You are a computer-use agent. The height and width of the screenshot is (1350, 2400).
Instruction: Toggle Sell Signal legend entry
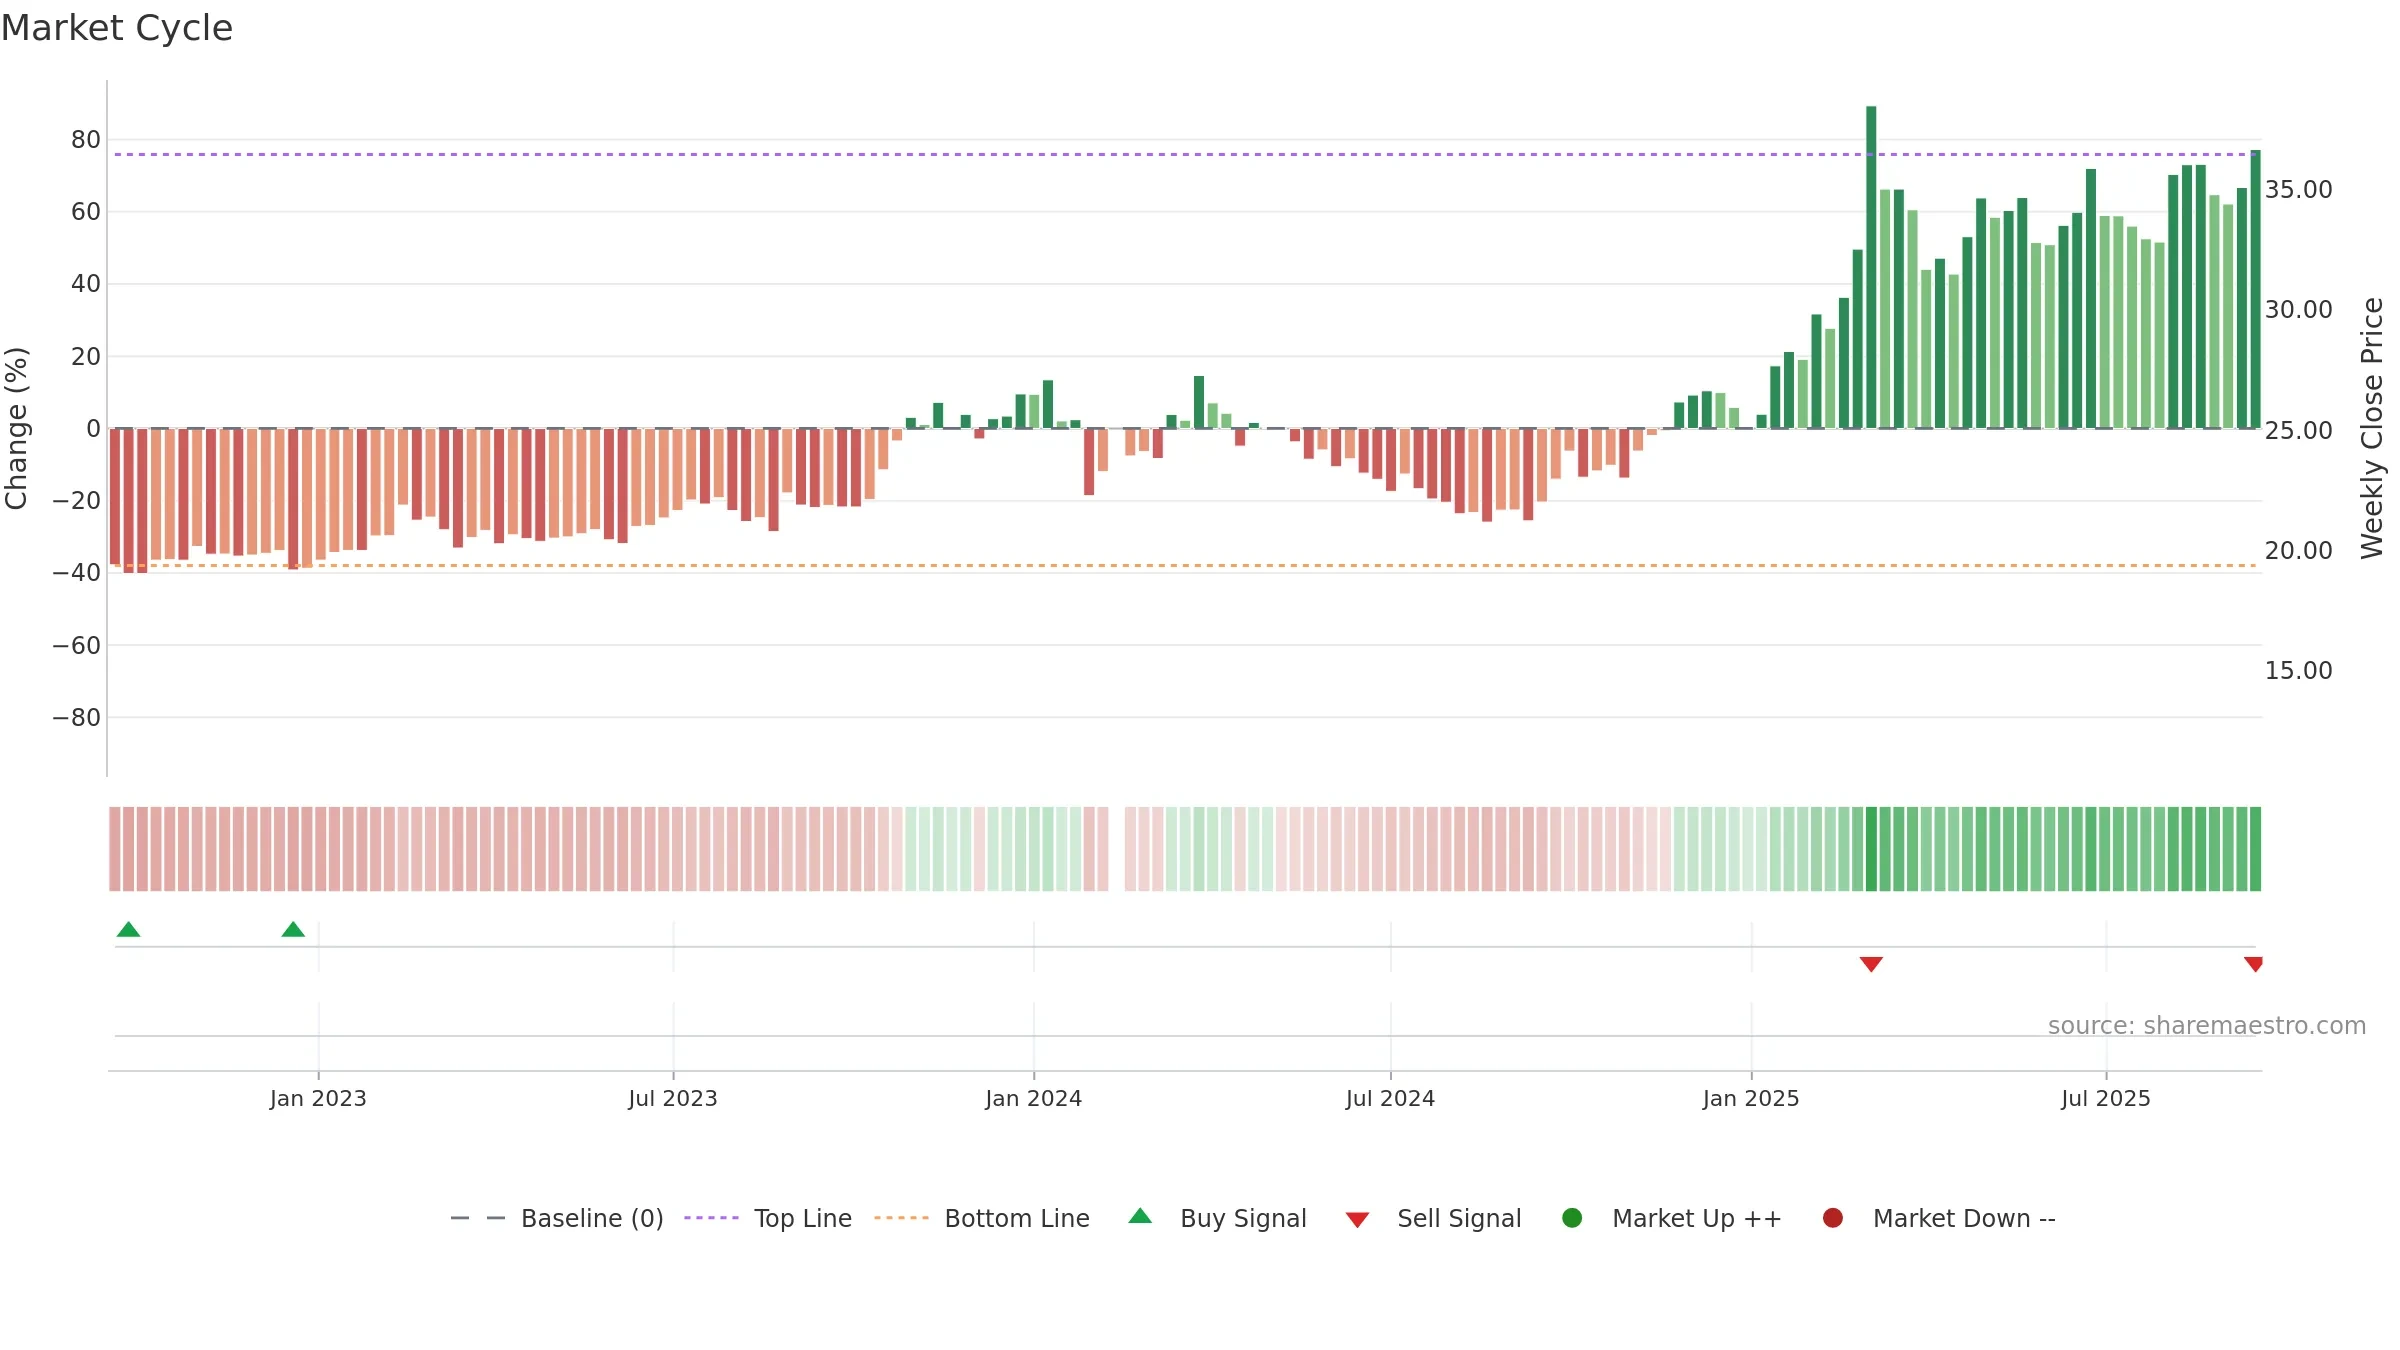(1433, 1218)
